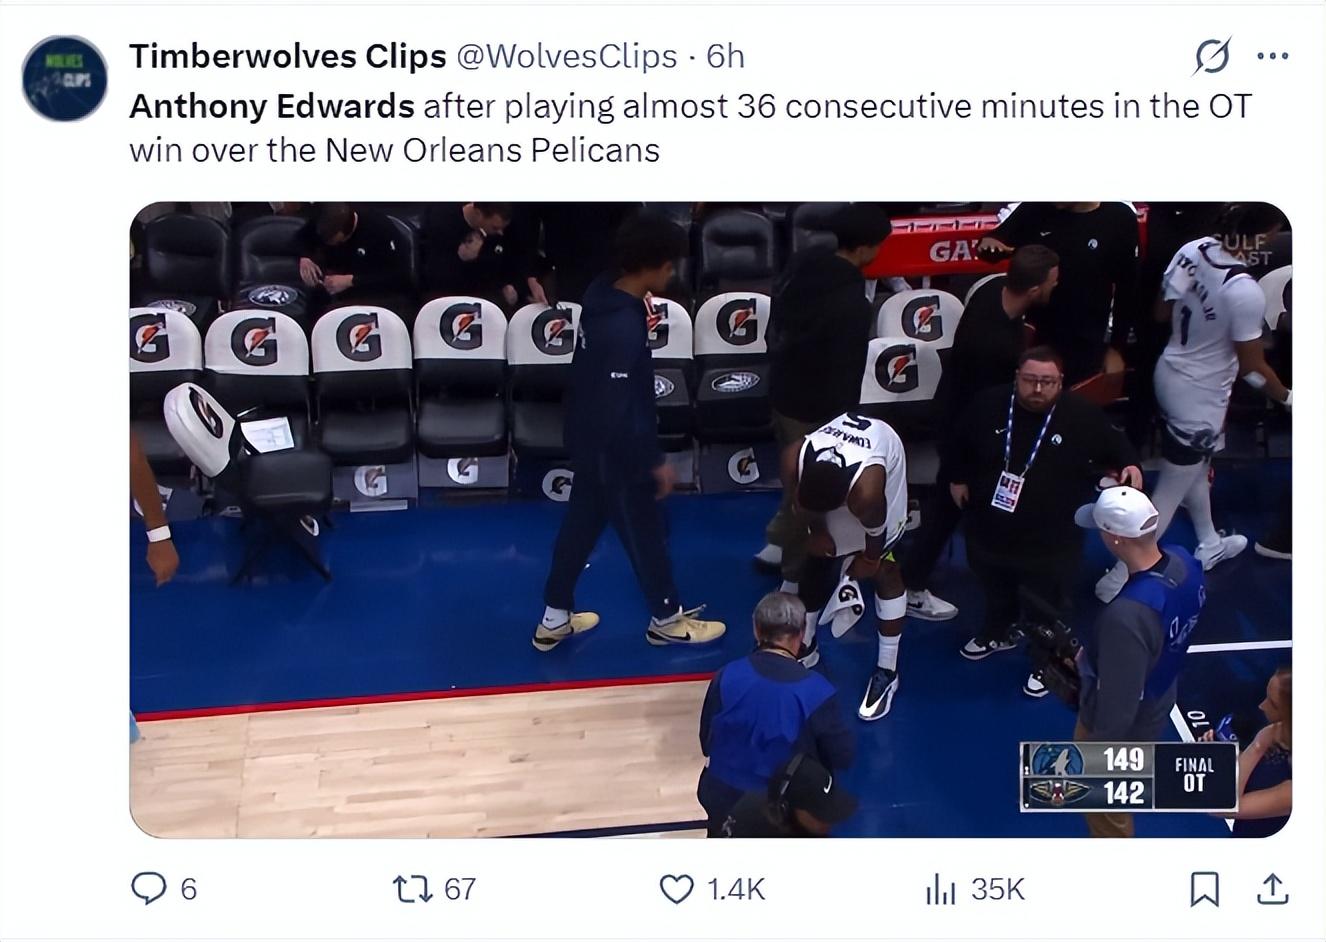
Task: Bookmark this post
Action: (x=1204, y=889)
